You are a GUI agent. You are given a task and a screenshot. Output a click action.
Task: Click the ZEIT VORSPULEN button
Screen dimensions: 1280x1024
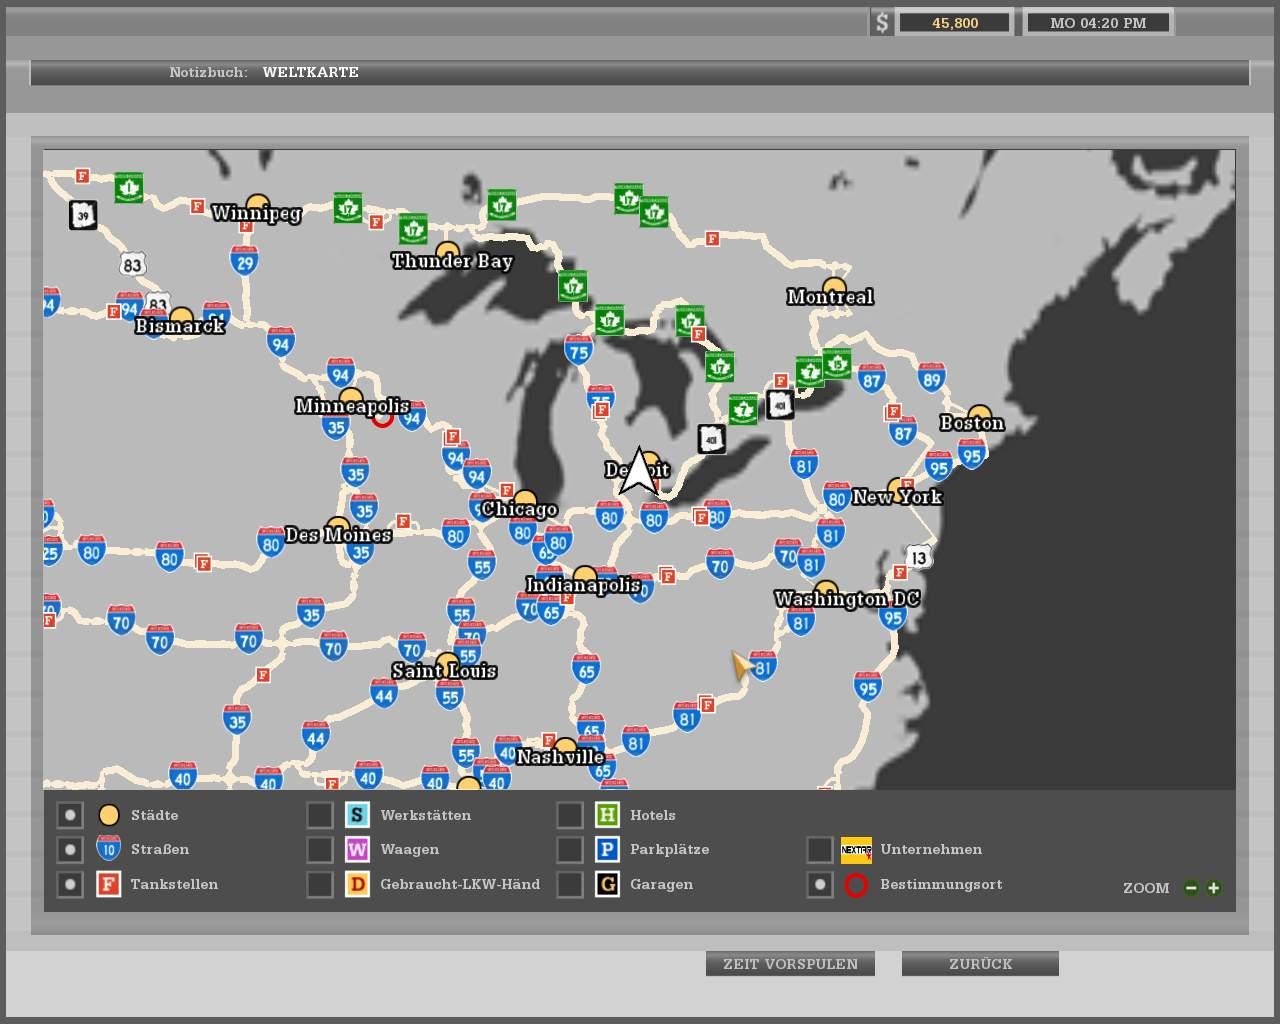click(790, 964)
